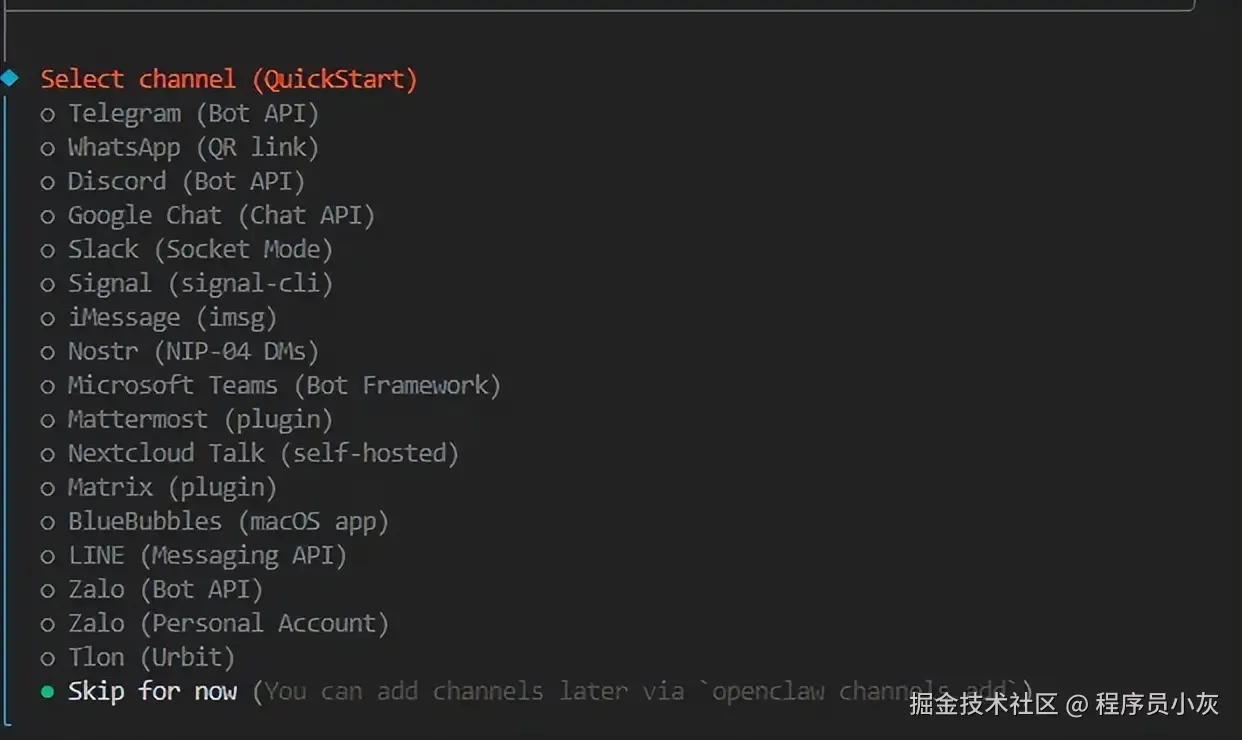Image resolution: width=1242 pixels, height=740 pixels.
Task: Click the blue diamond prompt marker
Action: [10, 78]
